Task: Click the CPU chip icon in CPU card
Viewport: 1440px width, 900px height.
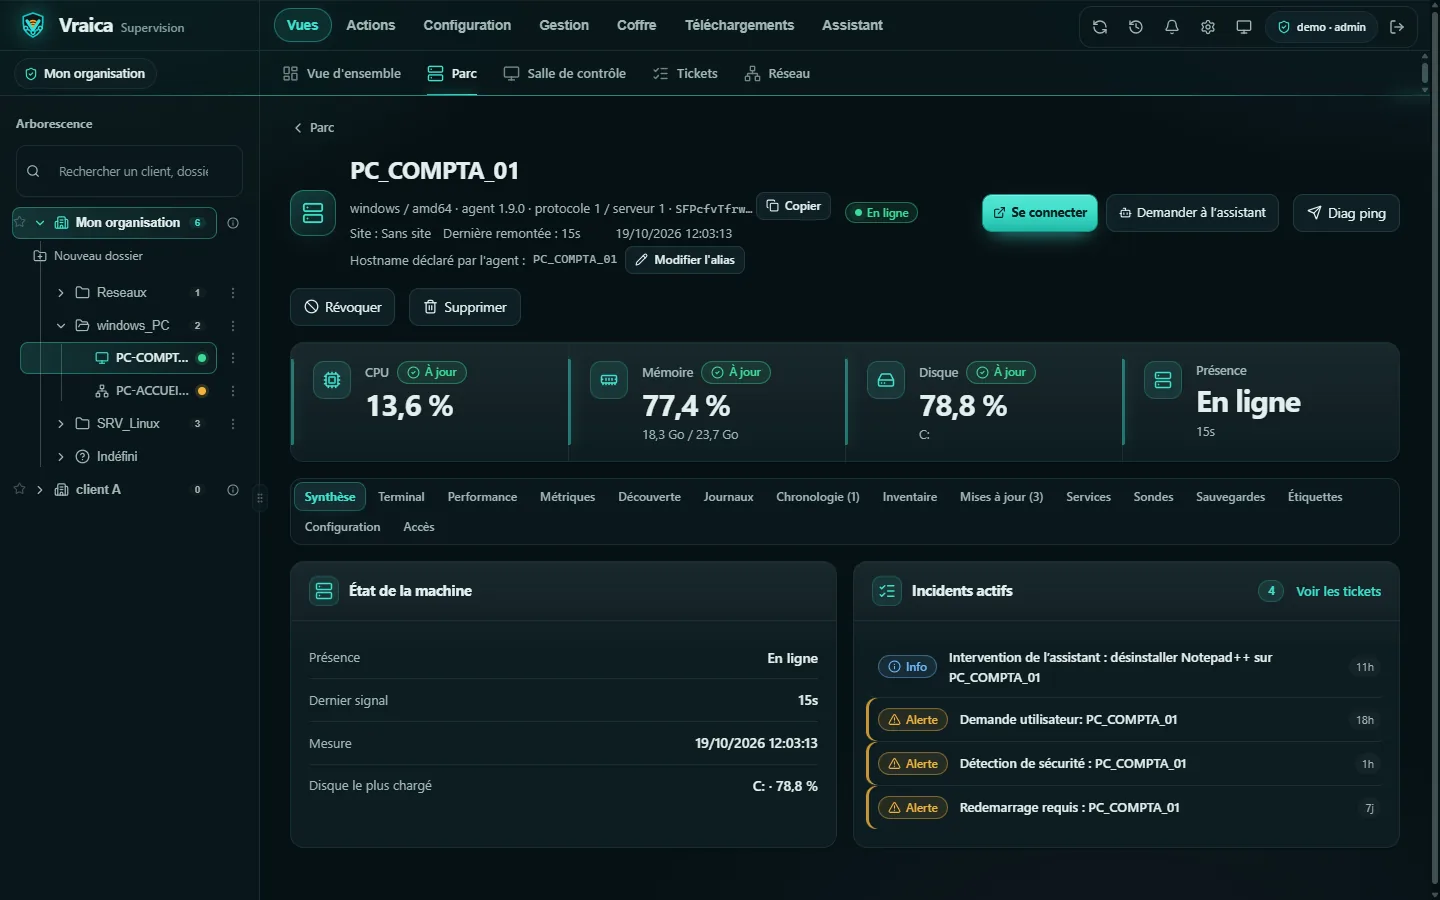Action: (332, 380)
